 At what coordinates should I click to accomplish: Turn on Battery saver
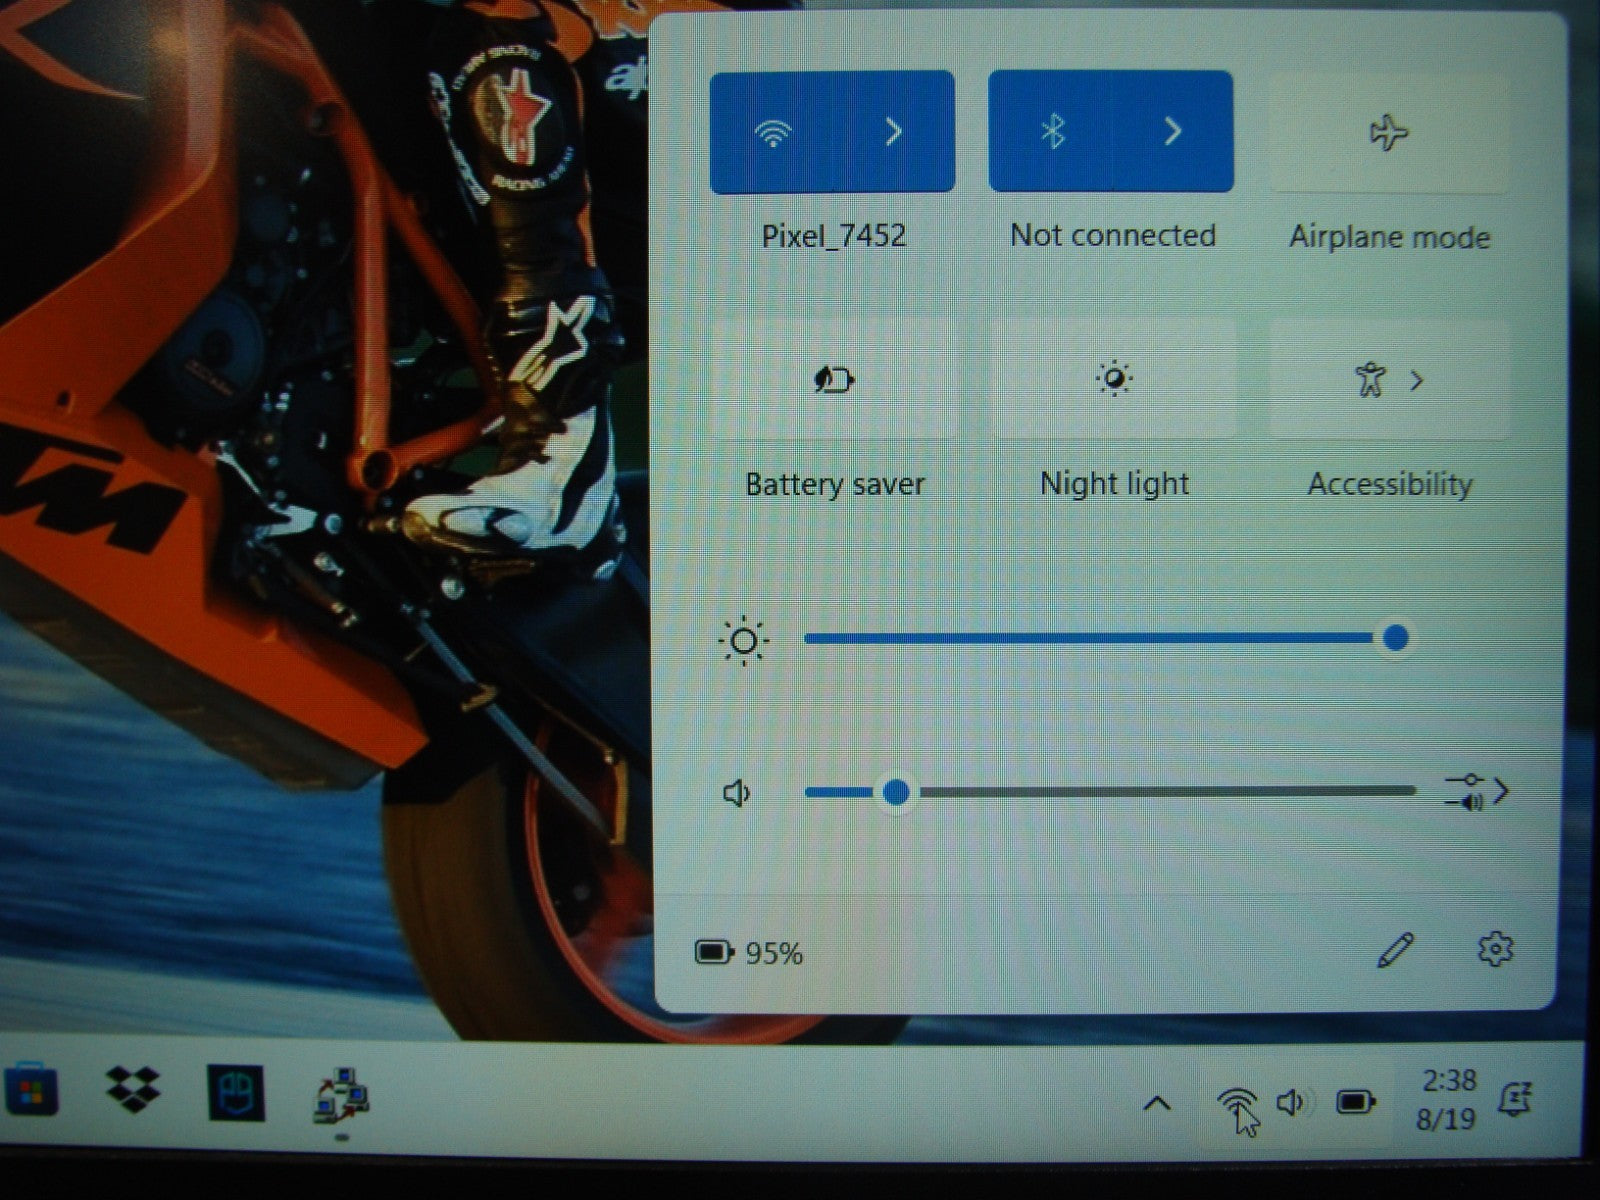pos(834,380)
